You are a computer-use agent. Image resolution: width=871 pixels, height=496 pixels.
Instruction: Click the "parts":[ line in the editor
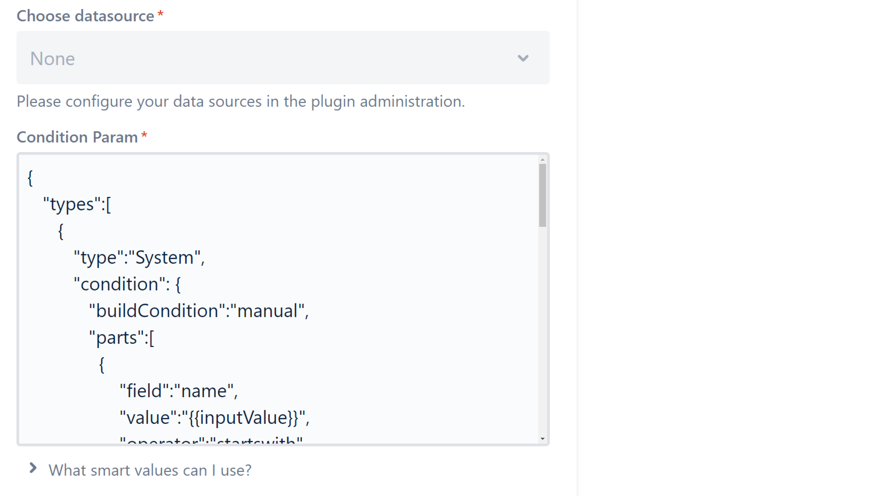[121, 337]
